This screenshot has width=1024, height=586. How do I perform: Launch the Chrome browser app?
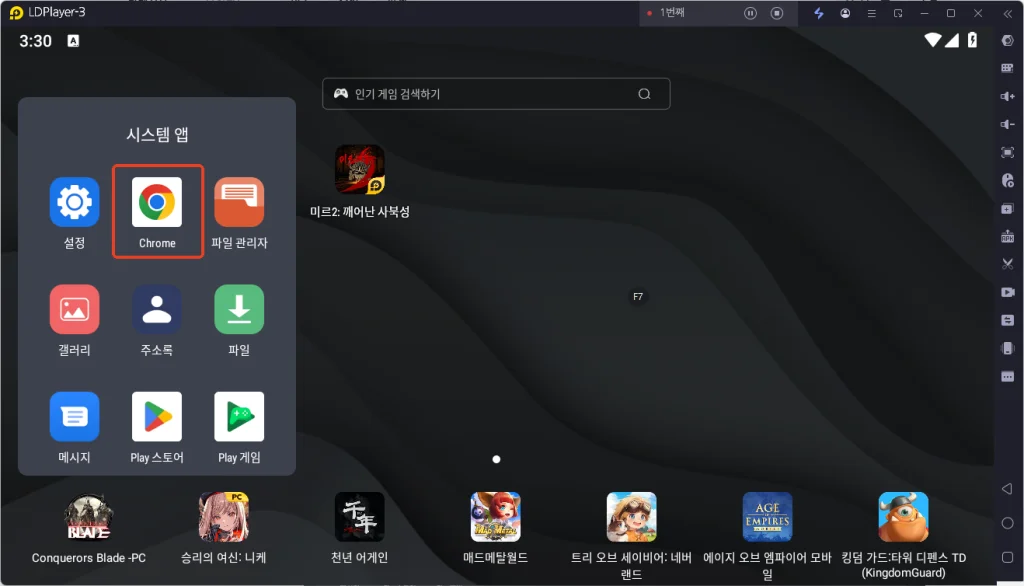[x=157, y=202]
